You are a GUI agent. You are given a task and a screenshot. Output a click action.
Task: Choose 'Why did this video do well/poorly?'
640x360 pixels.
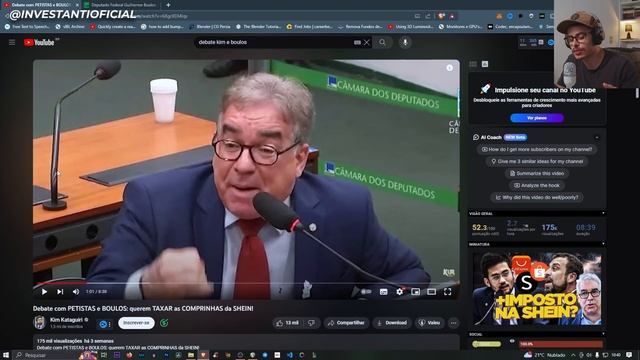[537, 197]
